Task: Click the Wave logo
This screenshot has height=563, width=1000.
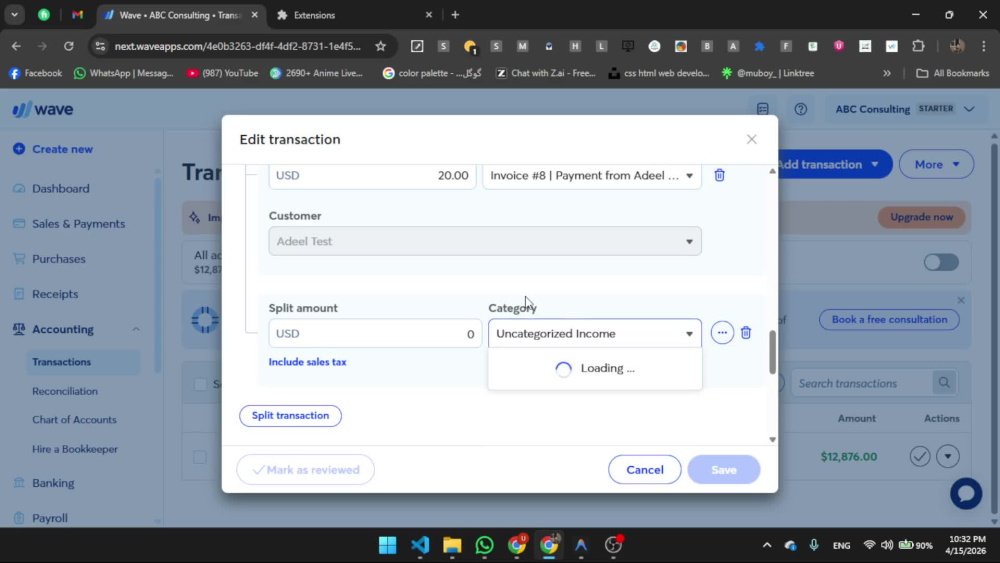Action: click(43, 110)
